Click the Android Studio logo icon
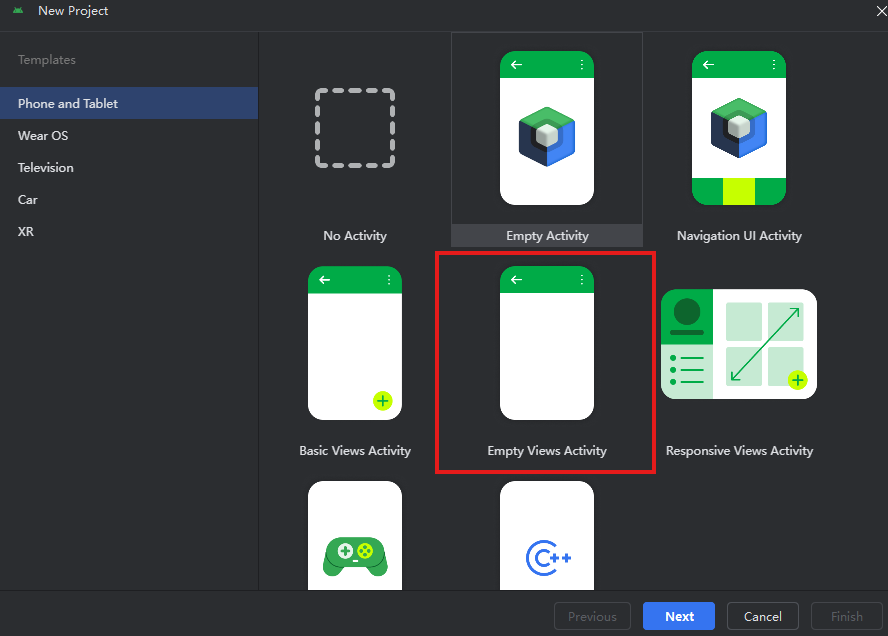 (x=19, y=11)
